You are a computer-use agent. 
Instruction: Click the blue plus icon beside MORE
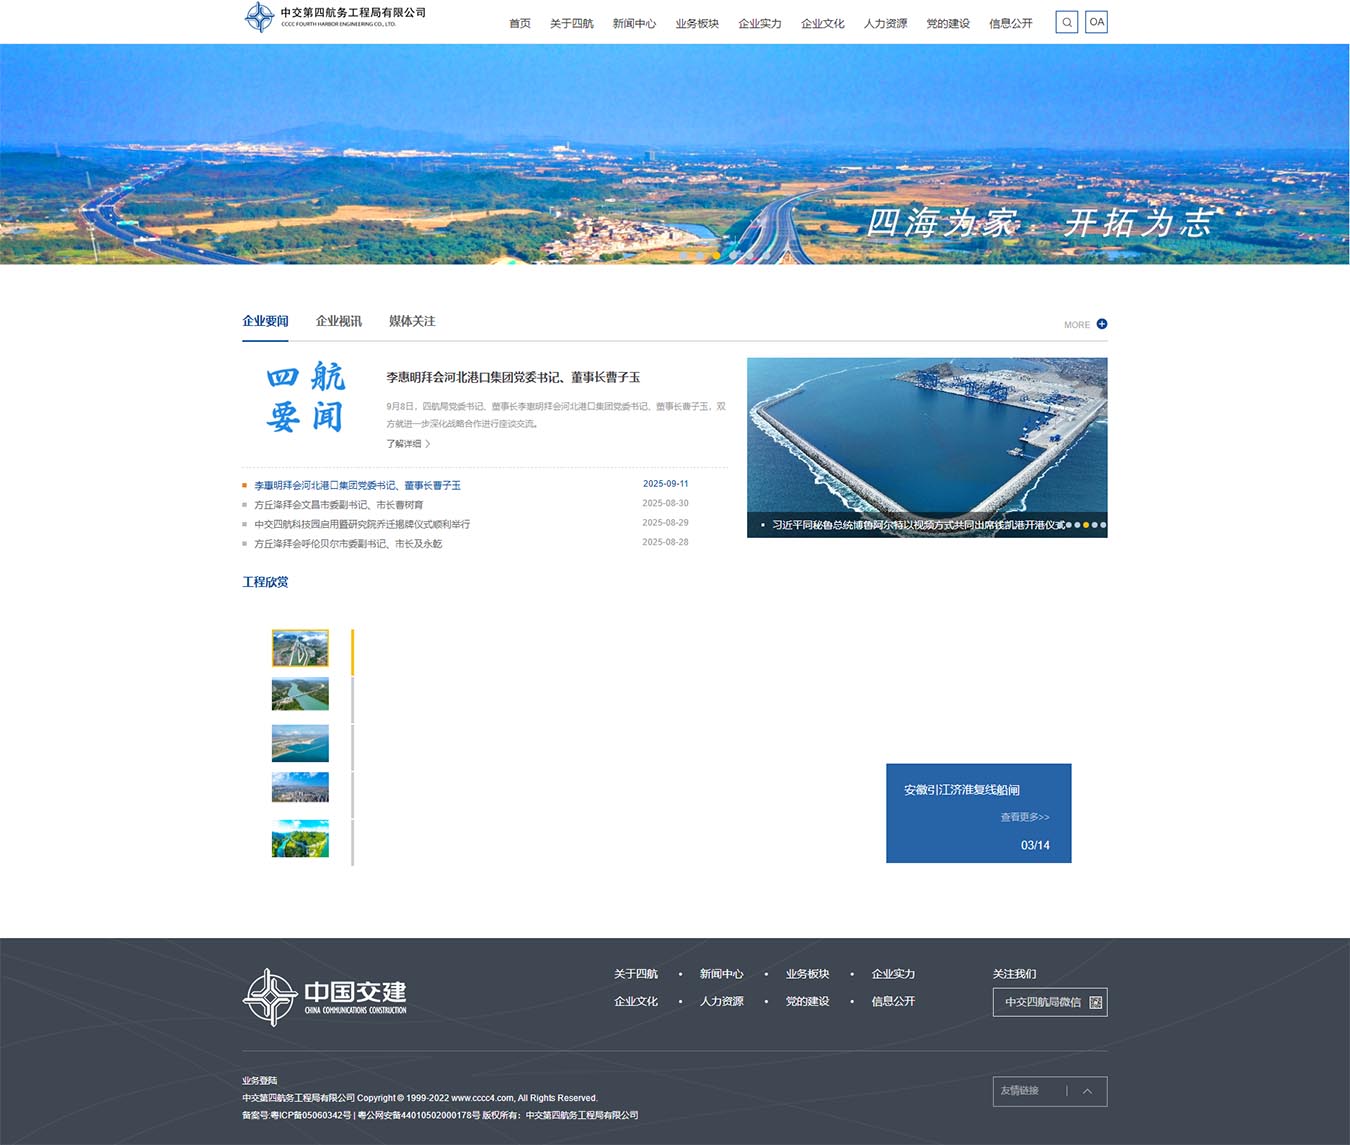[1102, 324]
